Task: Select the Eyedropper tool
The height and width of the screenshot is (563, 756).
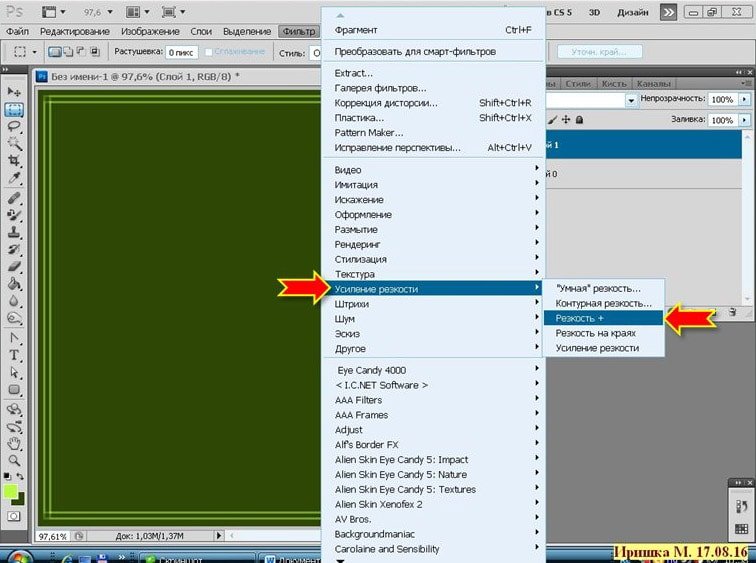Action: [x=15, y=179]
